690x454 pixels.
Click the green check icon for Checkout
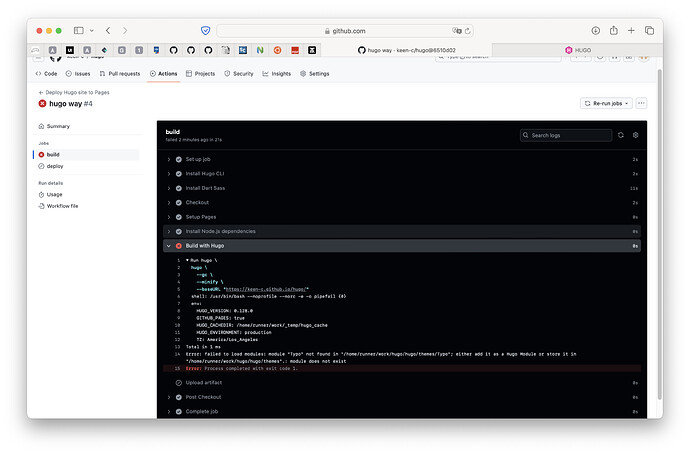pyautogui.click(x=179, y=203)
